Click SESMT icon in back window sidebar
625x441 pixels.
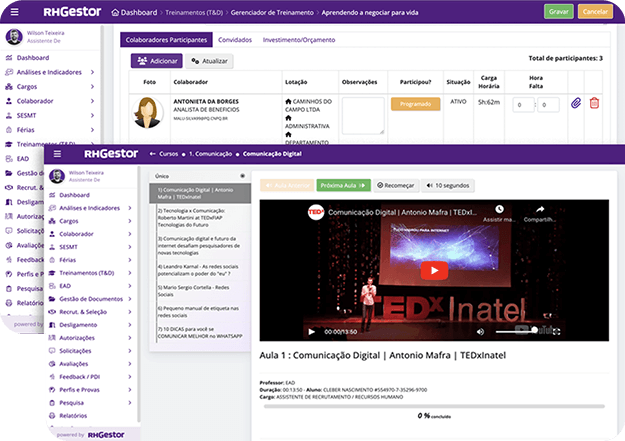click(9, 115)
